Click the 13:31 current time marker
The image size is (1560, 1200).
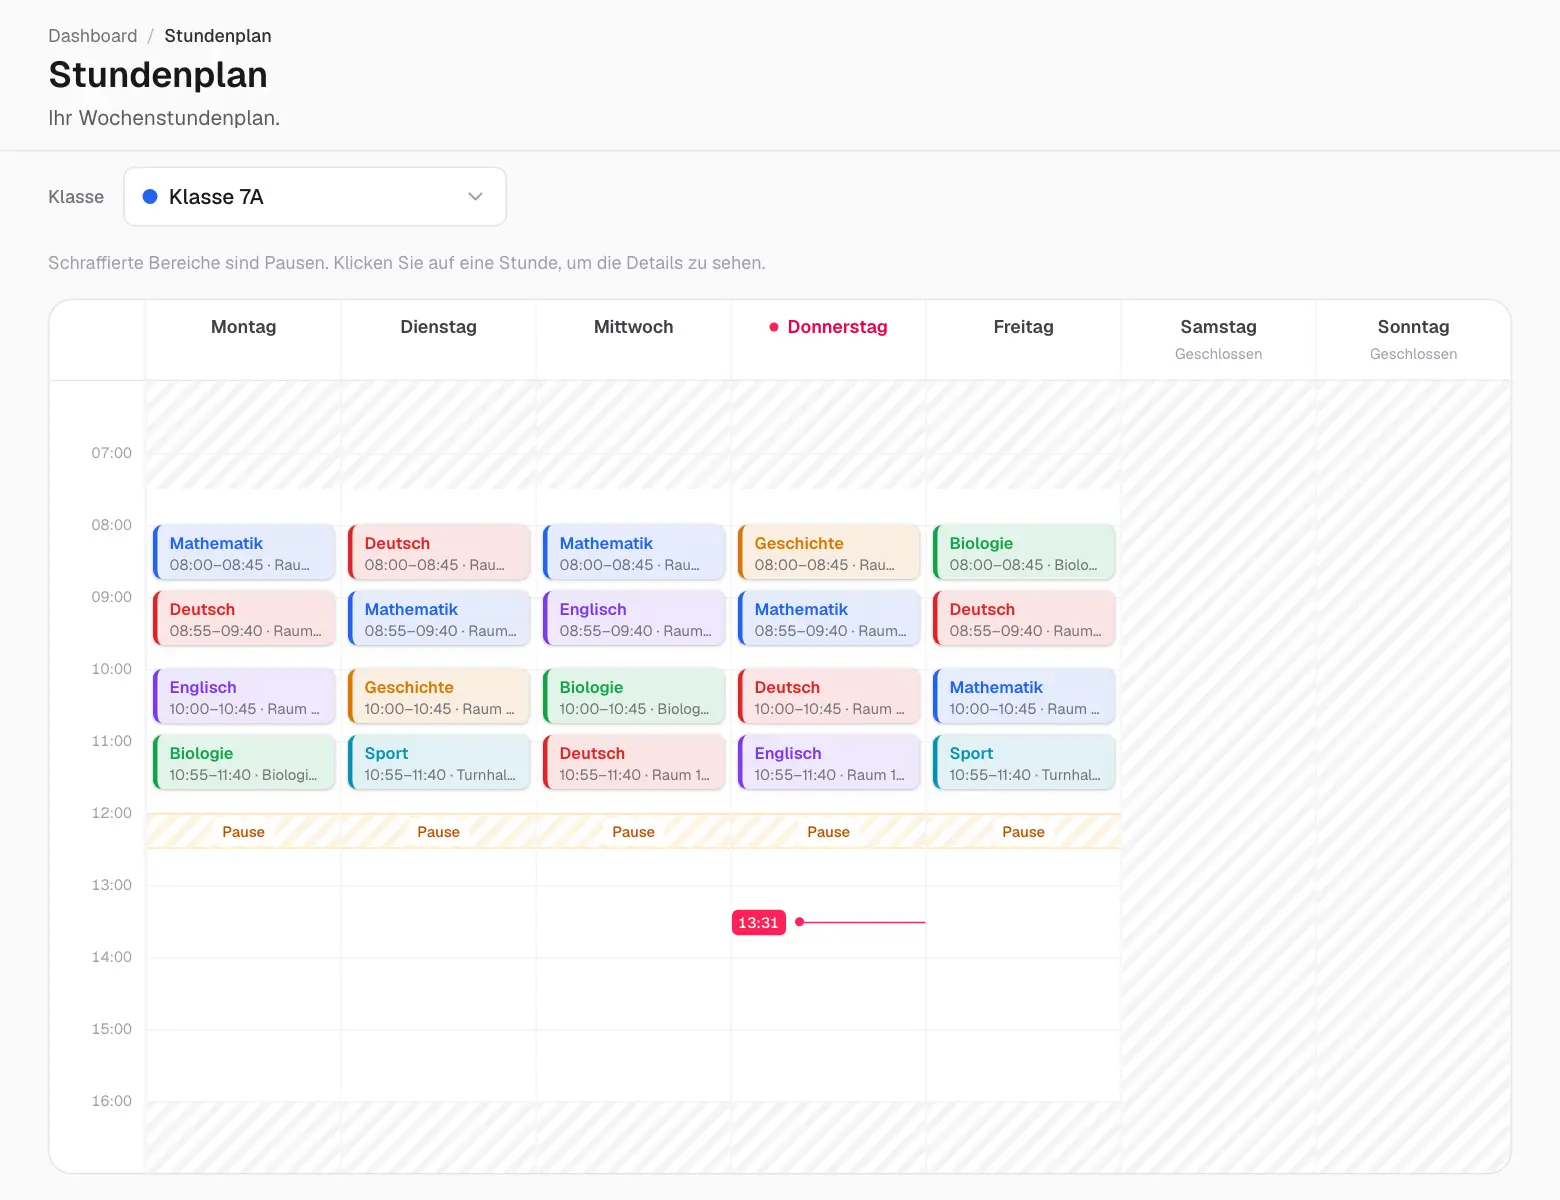coord(759,922)
